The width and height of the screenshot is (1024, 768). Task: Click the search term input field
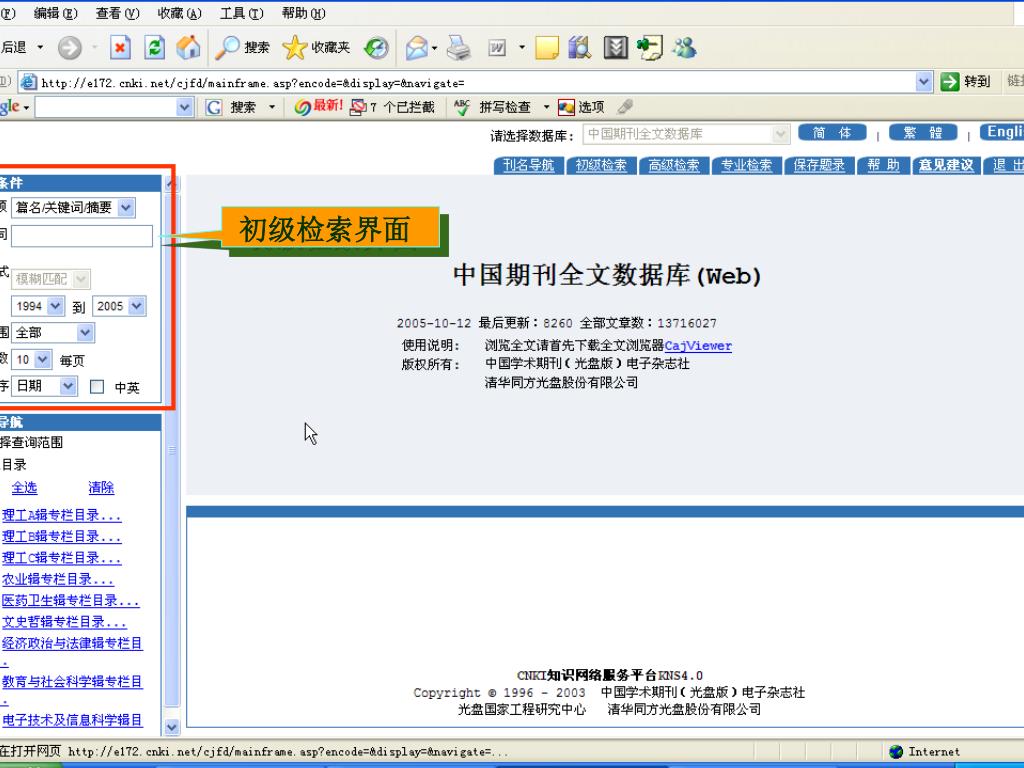click(82, 236)
